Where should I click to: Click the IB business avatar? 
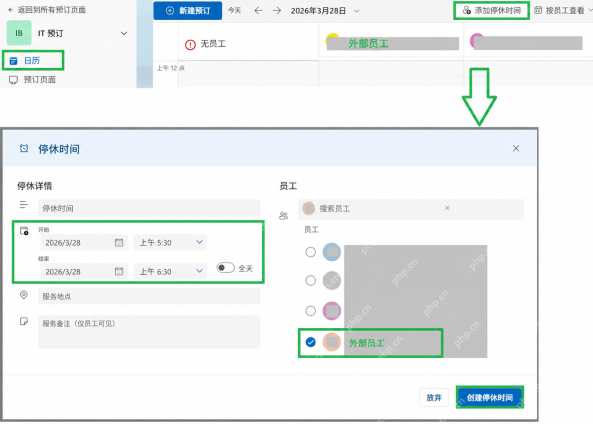click(x=19, y=33)
